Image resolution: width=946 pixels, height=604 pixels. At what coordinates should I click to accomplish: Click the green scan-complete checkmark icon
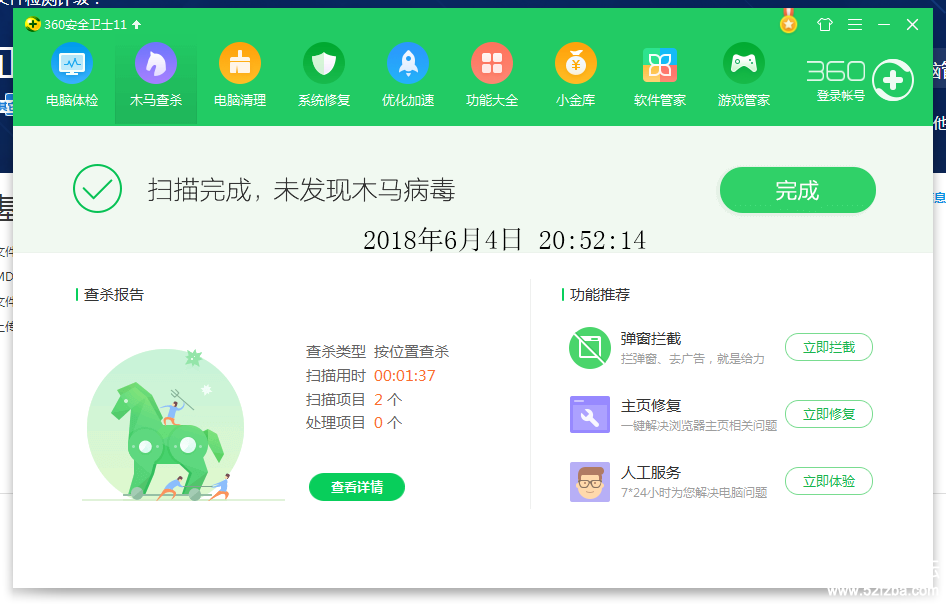[x=97, y=188]
